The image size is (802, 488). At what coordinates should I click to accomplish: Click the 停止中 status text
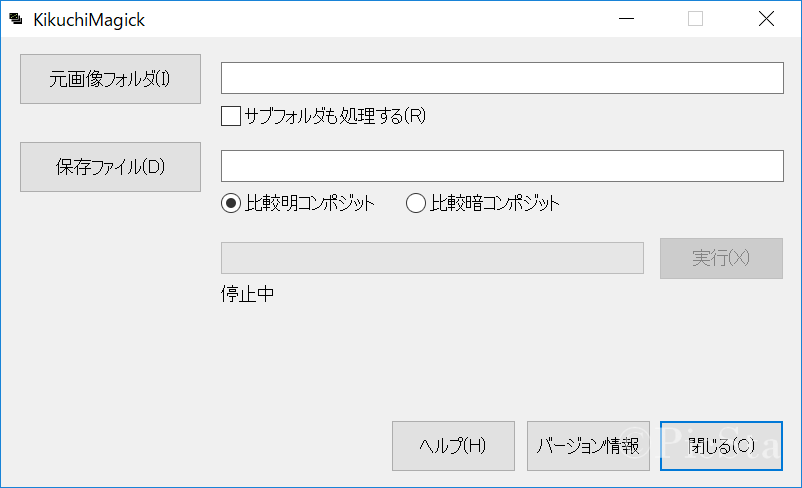click(x=247, y=294)
